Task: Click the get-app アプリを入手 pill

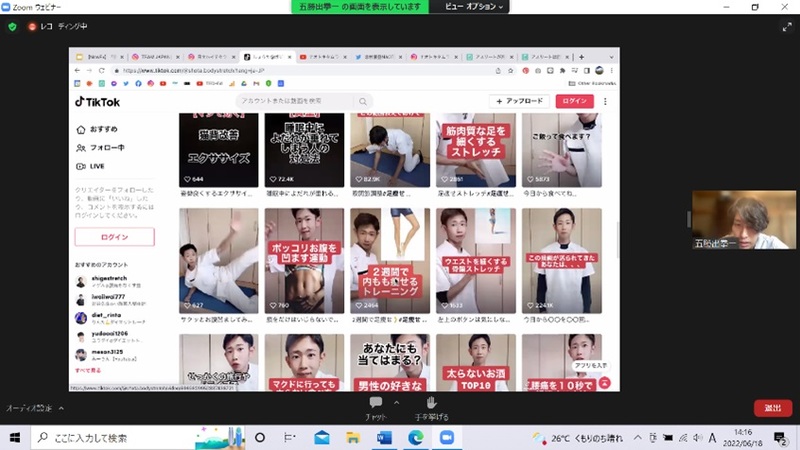Action: click(591, 366)
